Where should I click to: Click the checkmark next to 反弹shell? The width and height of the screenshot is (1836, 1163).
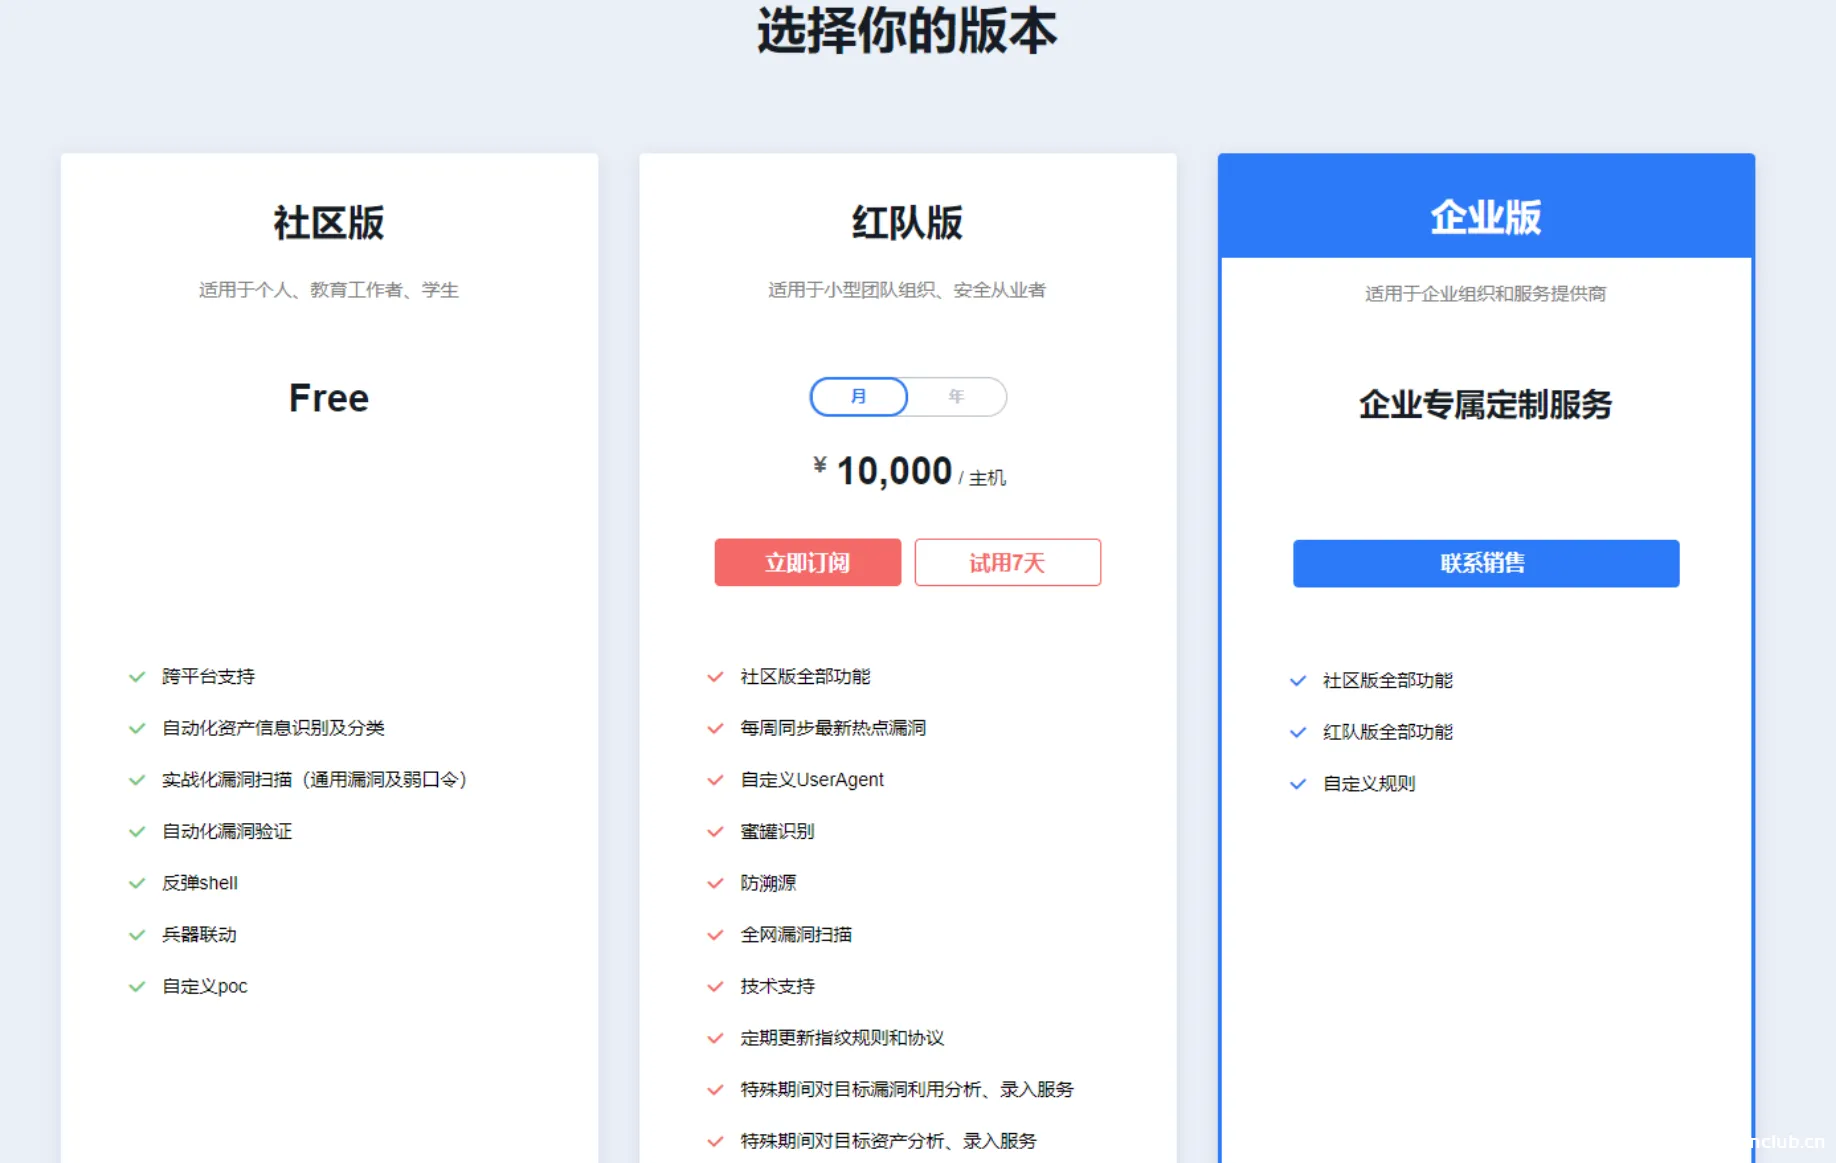click(x=138, y=883)
